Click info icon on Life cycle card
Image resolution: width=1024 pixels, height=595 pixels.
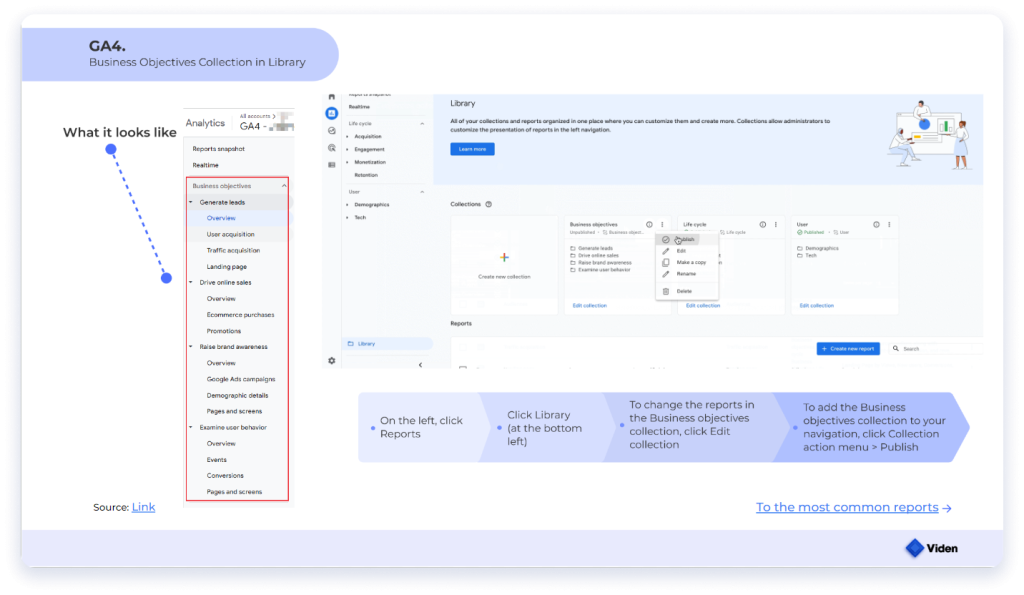(x=763, y=225)
